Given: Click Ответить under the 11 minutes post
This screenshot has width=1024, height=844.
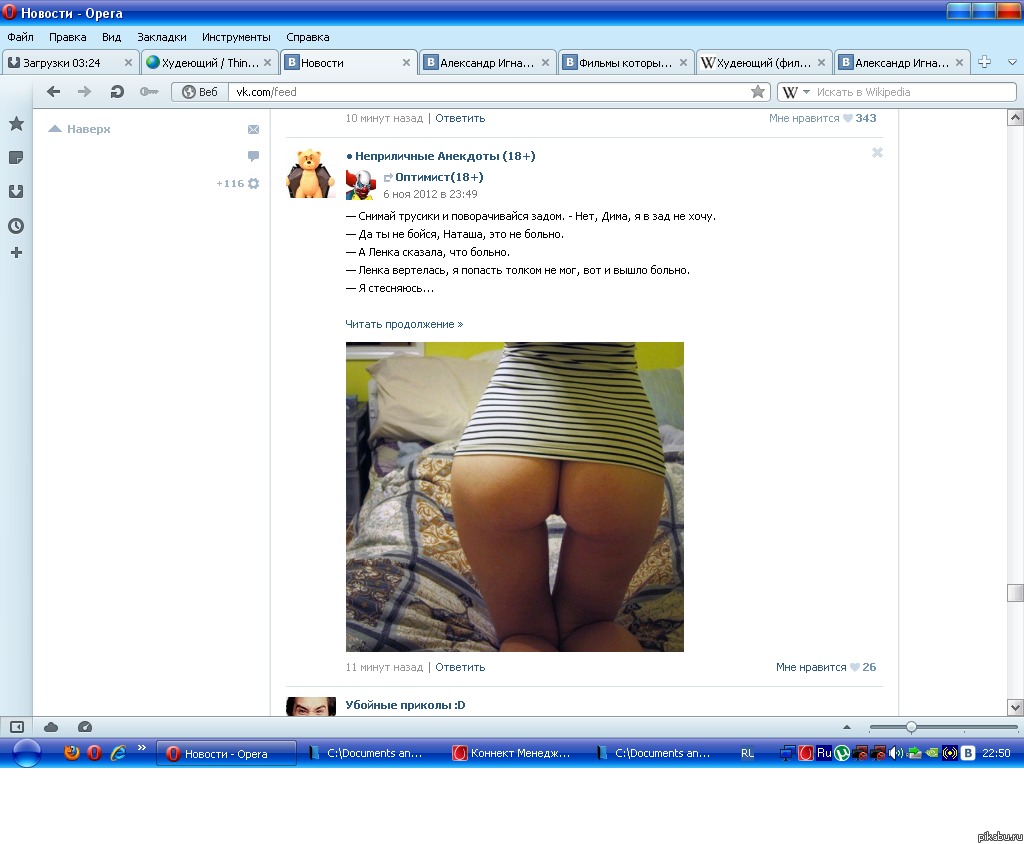Looking at the screenshot, I should click(460, 667).
